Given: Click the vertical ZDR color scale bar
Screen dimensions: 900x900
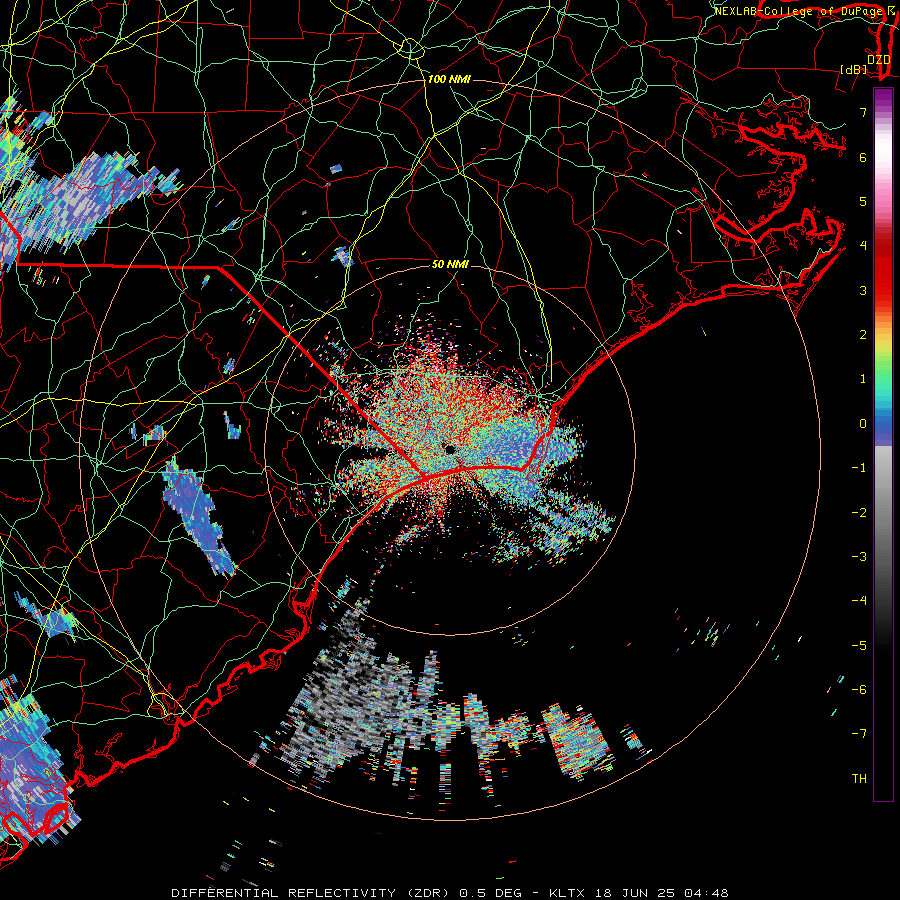Looking at the screenshot, I should coord(883,444).
